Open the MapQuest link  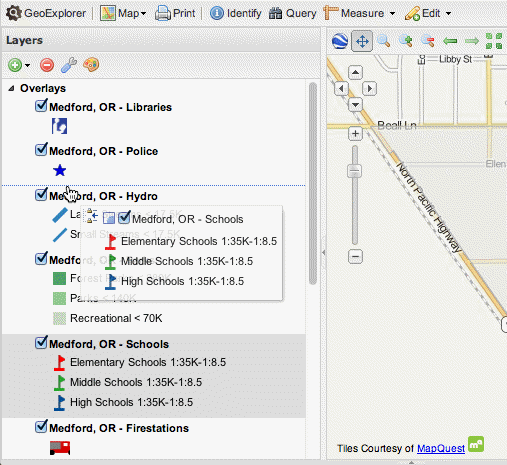click(441, 449)
